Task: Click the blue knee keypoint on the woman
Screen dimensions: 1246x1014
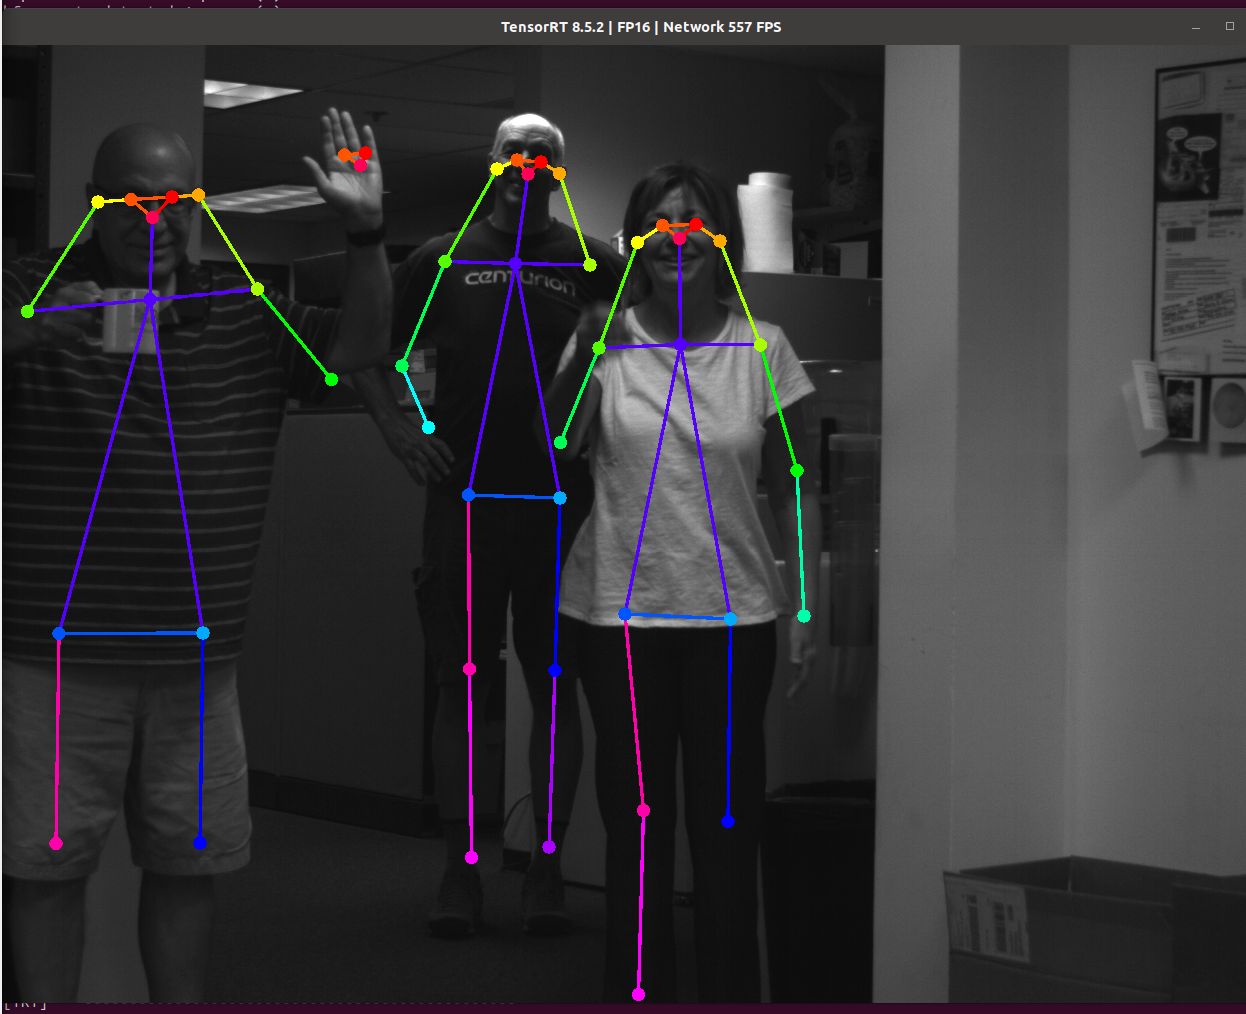Action: (728, 821)
